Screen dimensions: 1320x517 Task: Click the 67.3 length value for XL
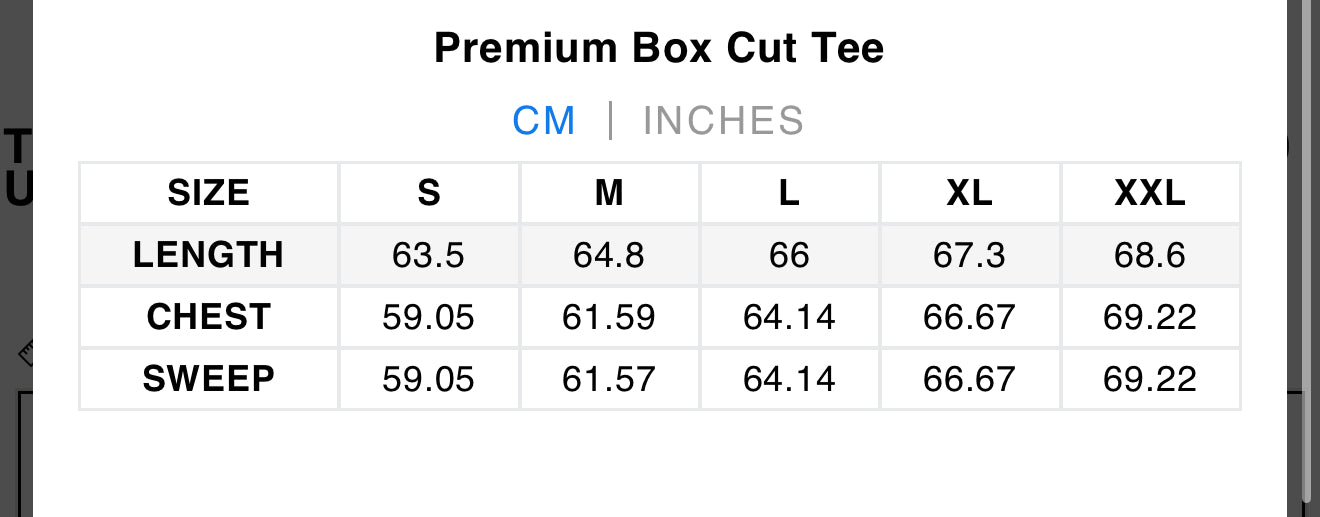[969, 255]
